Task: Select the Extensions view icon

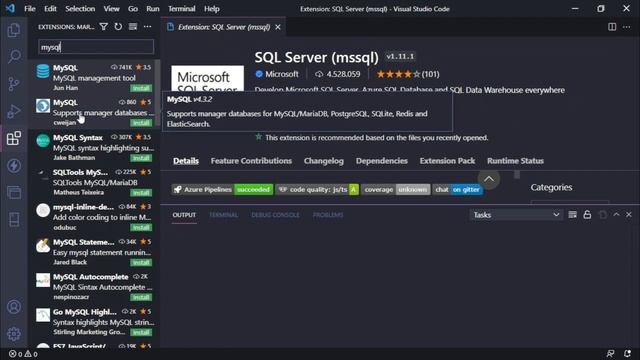Action: pyautogui.click(x=14, y=138)
